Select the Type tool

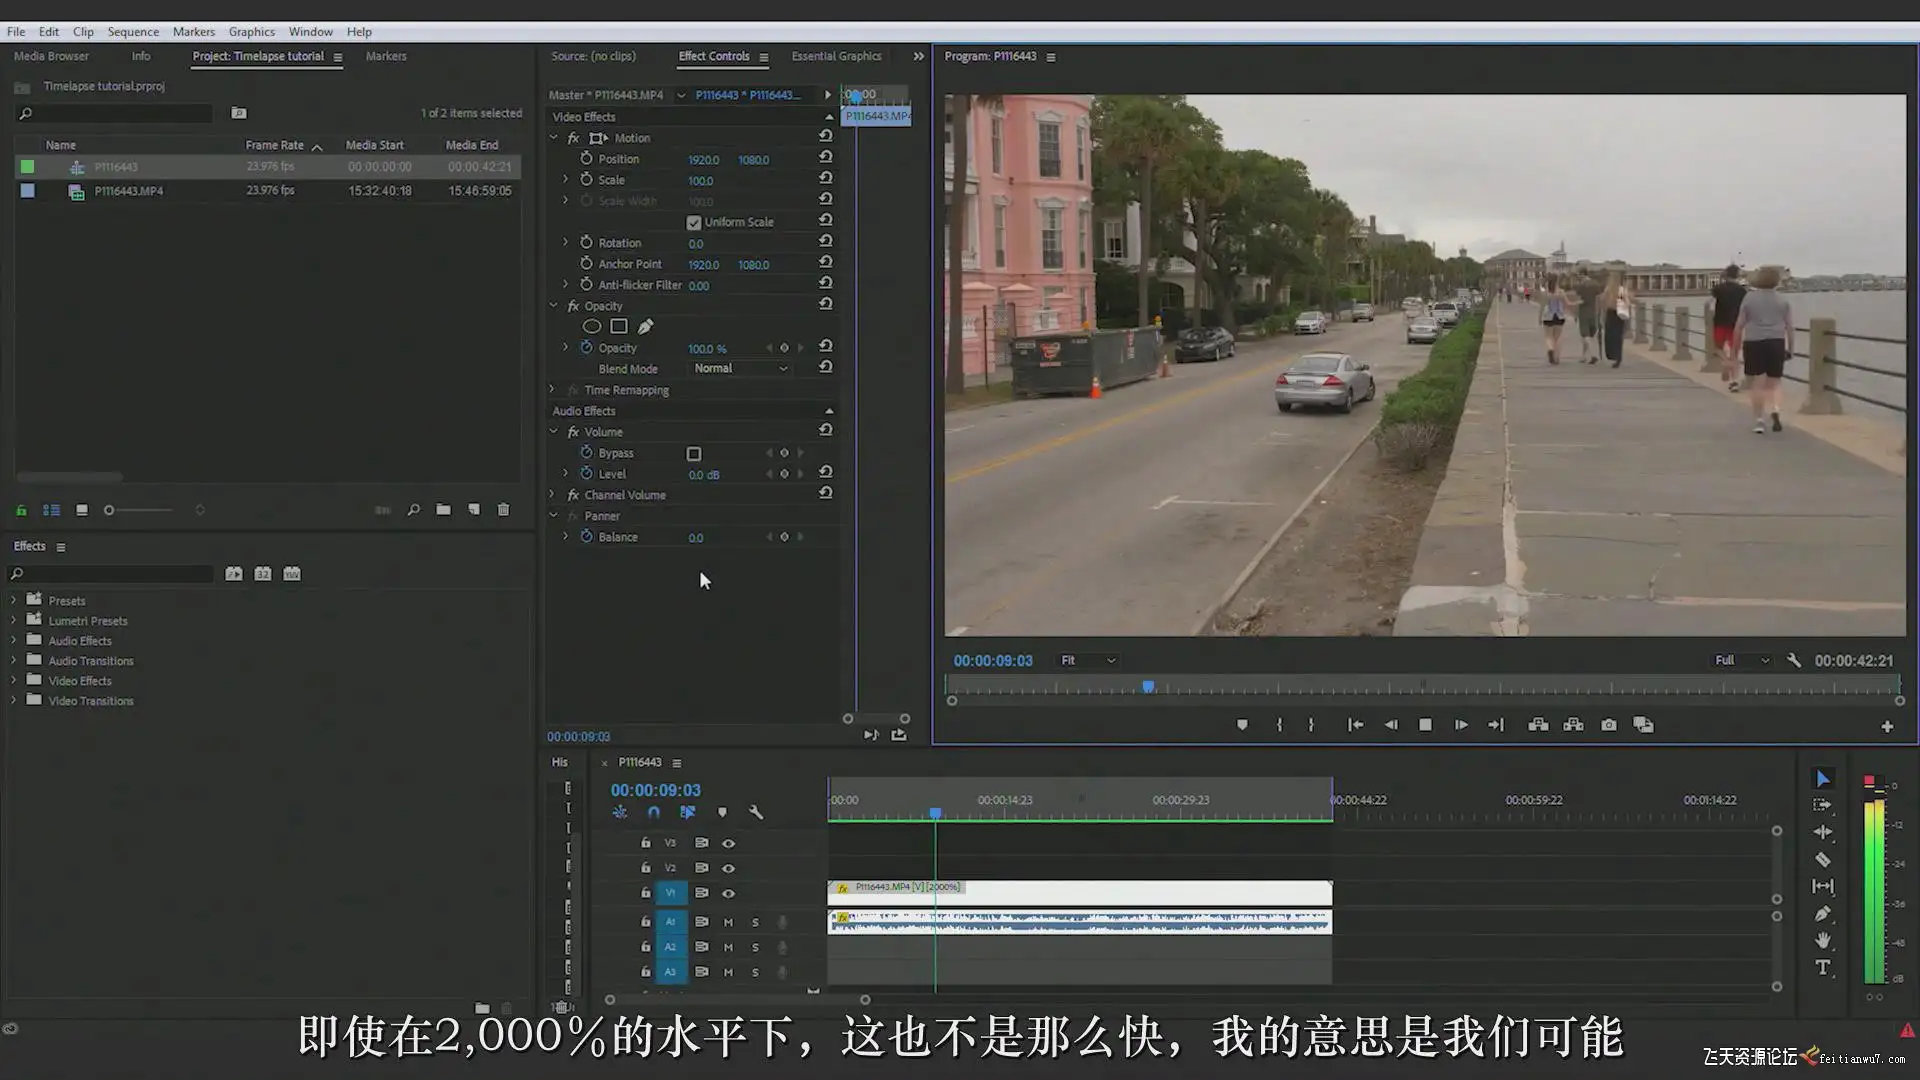(x=1822, y=967)
